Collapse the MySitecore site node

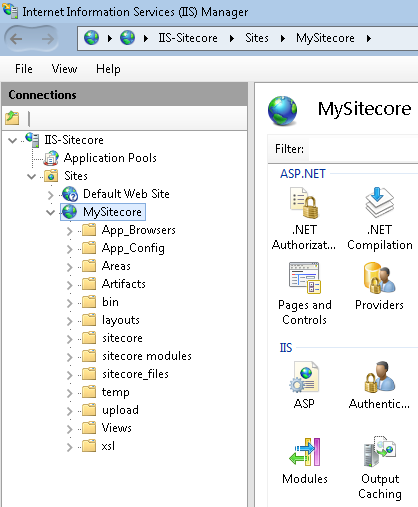click(50, 212)
